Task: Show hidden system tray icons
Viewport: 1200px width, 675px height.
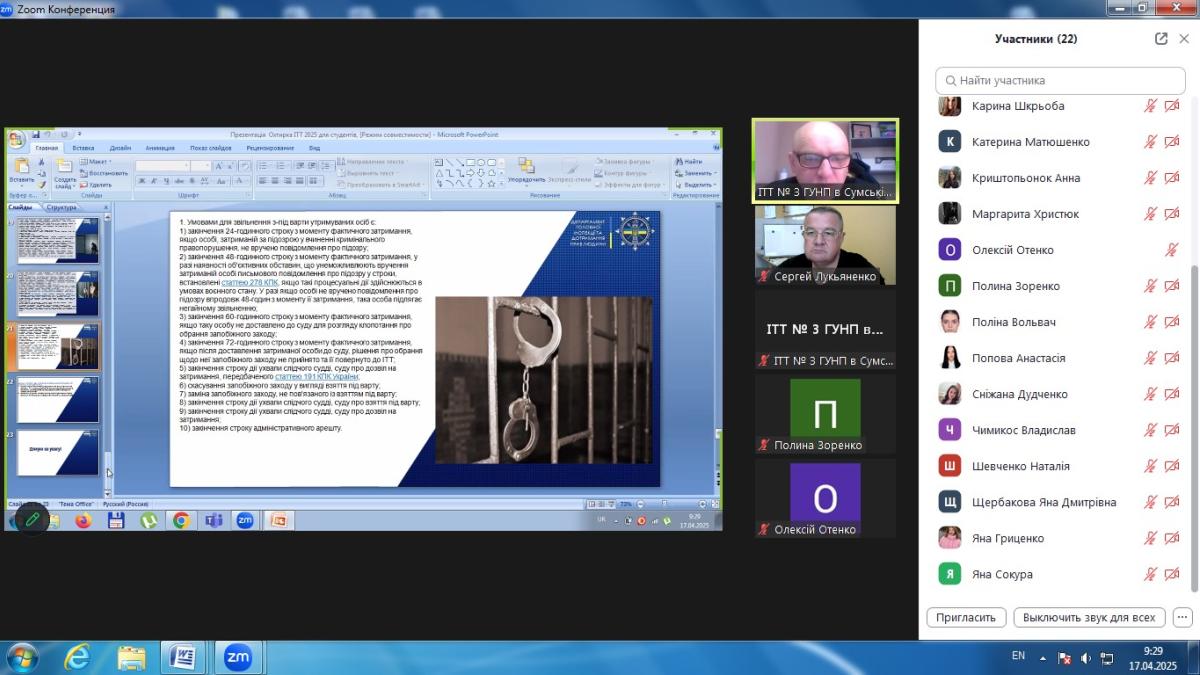Action: [x=1043, y=657]
